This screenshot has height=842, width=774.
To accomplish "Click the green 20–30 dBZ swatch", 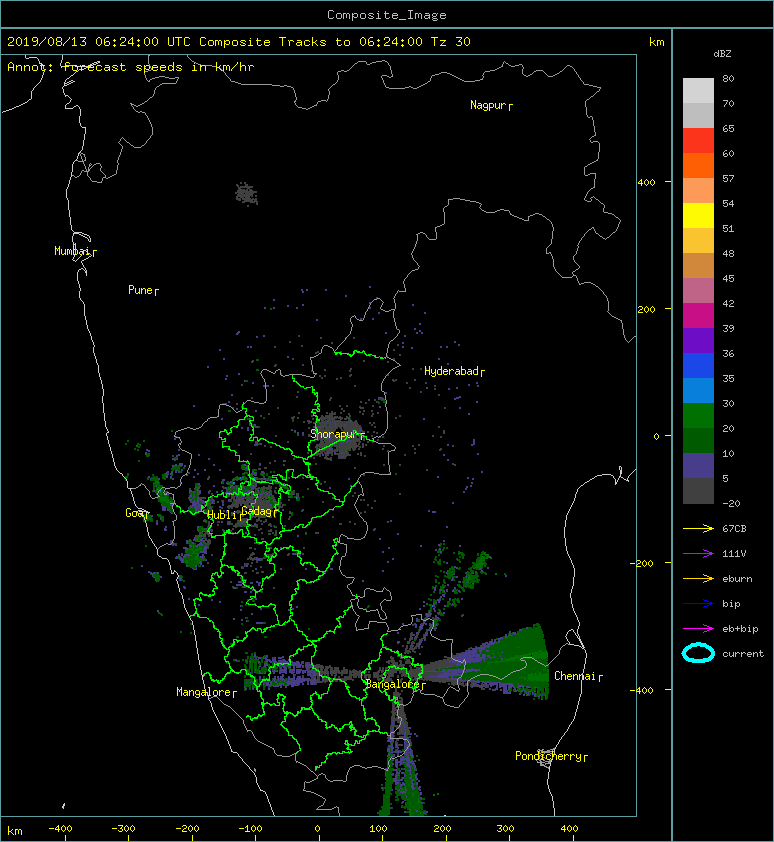I will 698,415.
